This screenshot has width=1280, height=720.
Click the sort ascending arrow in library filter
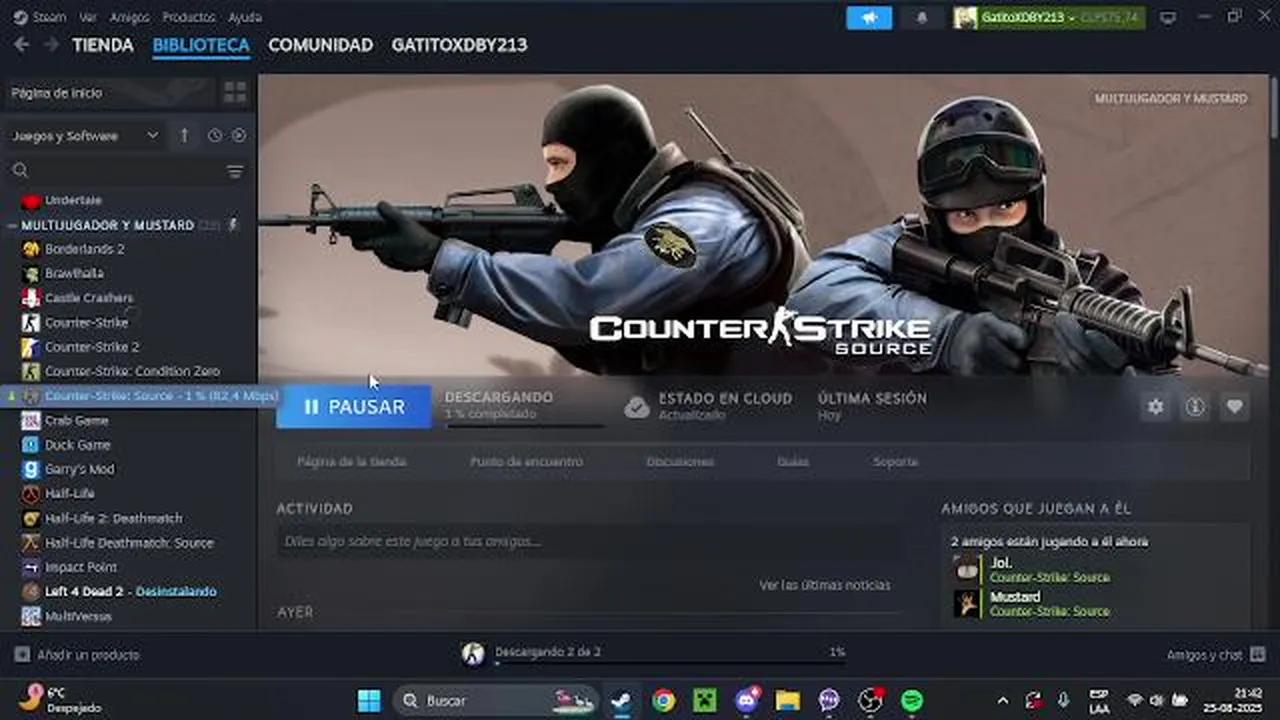184,135
